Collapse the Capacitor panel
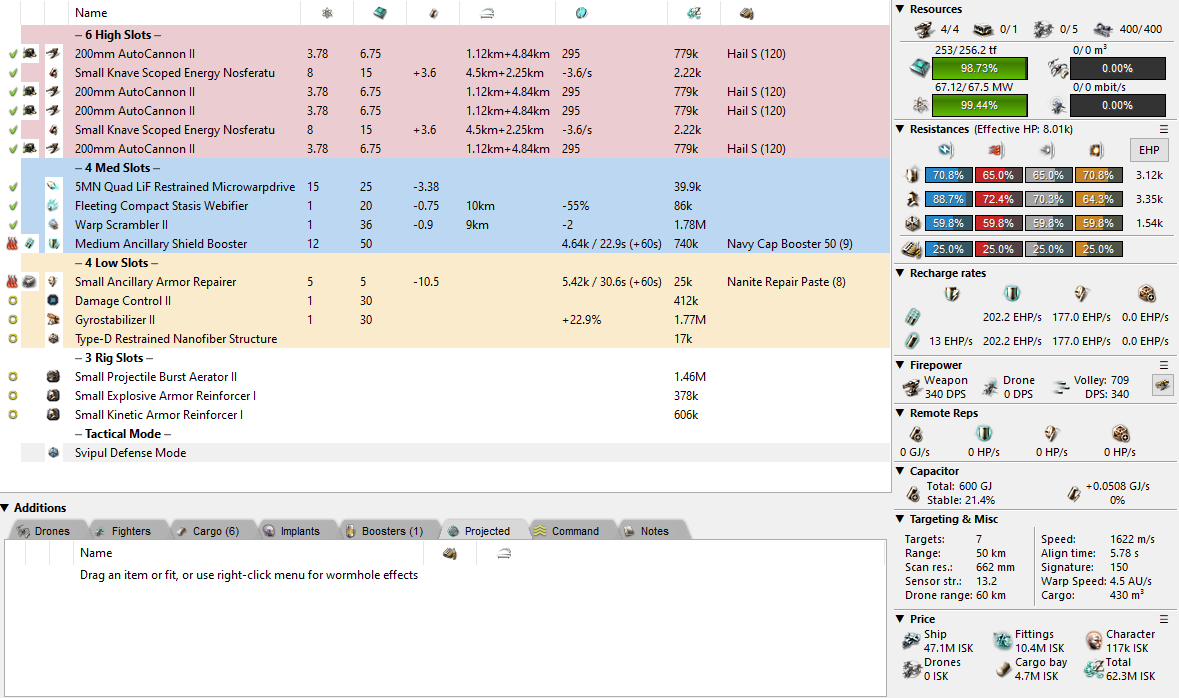Viewport: 1179px width, 698px height. tap(900, 471)
